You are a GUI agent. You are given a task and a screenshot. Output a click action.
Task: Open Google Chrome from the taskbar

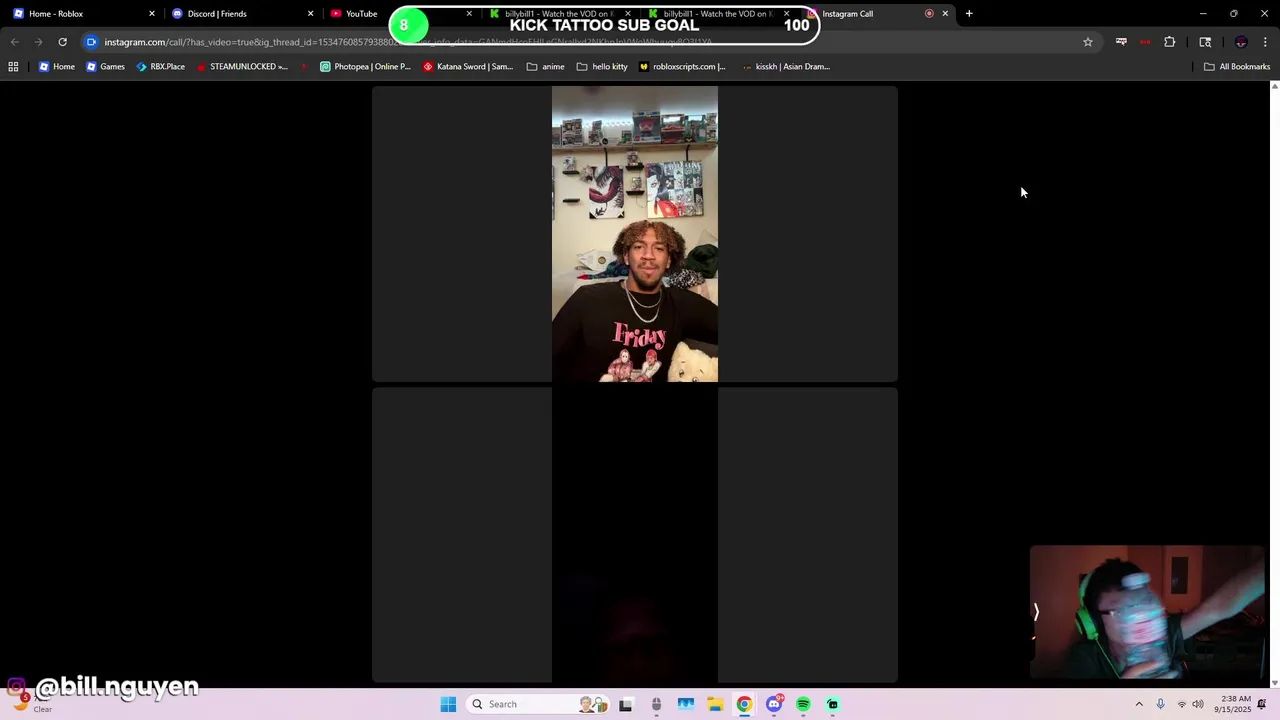(744, 704)
